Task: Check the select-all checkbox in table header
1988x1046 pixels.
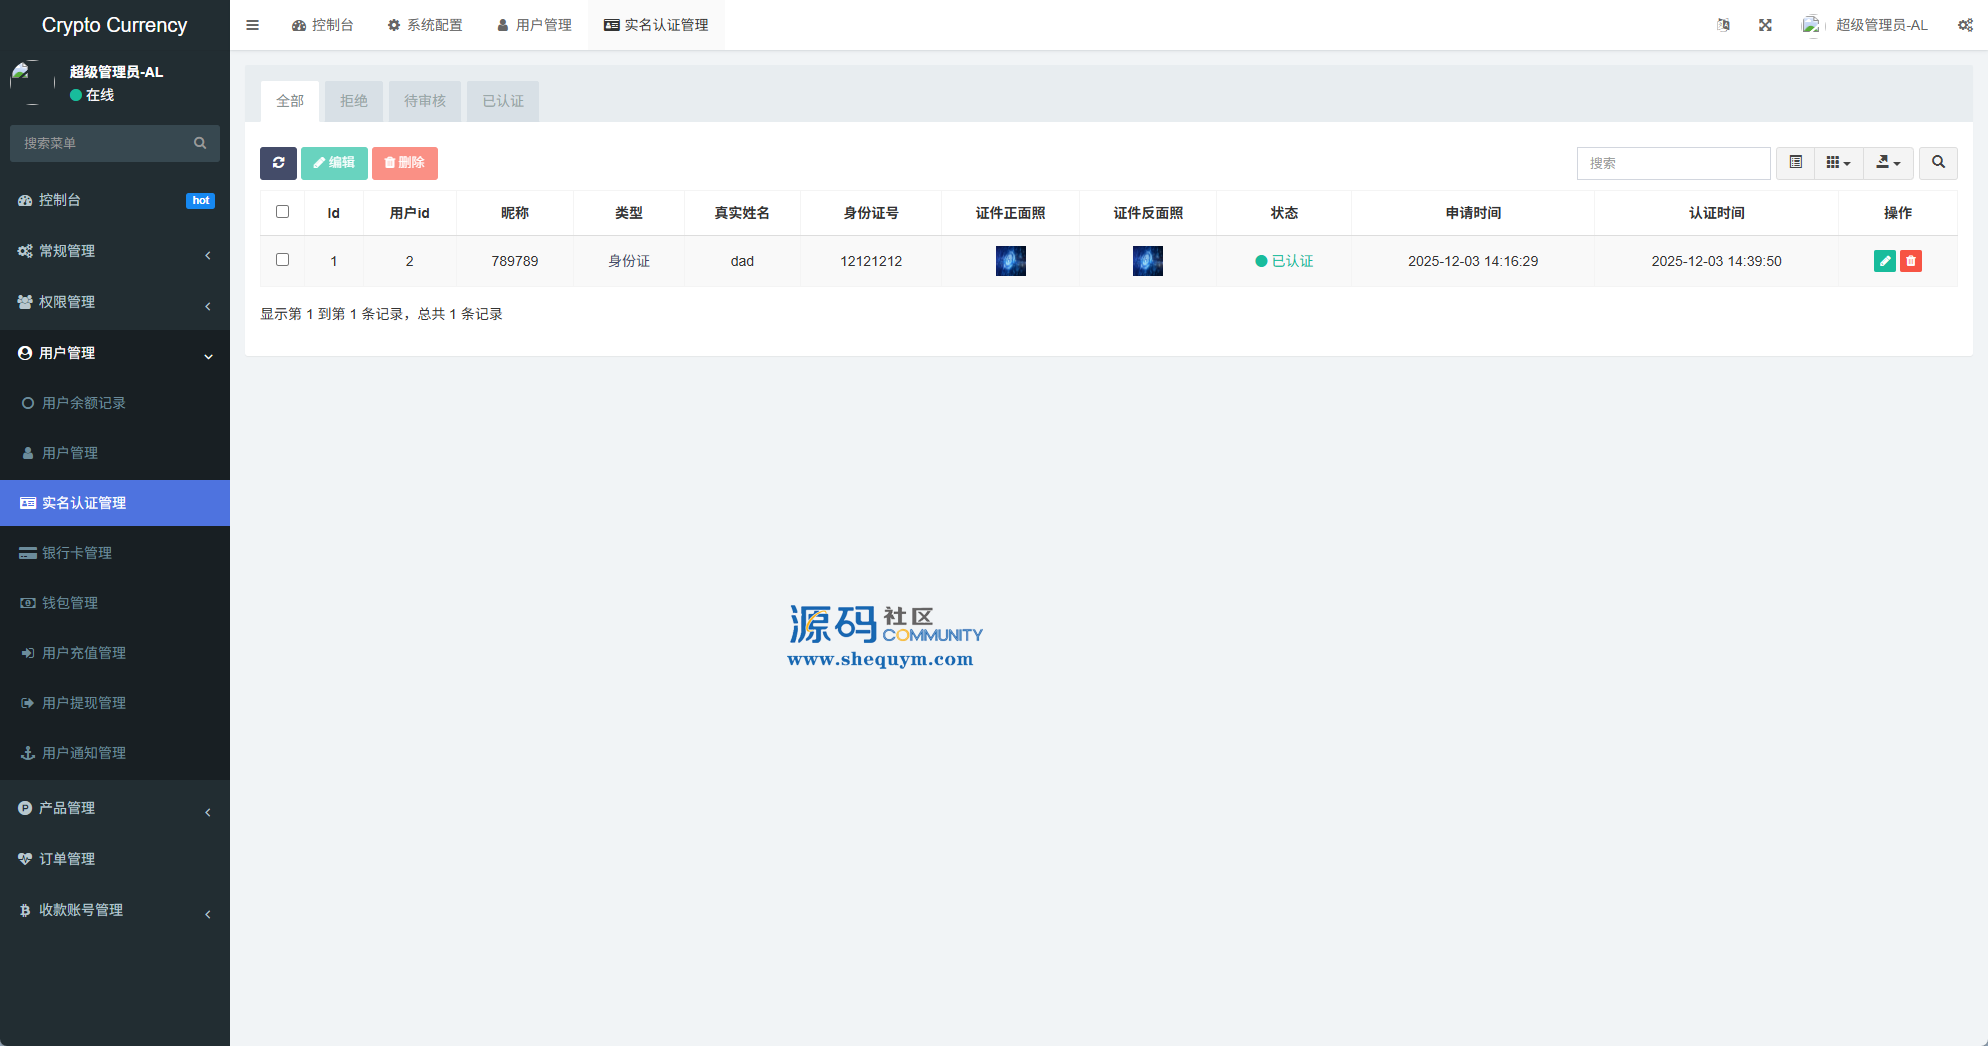Action: pos(282,212)
